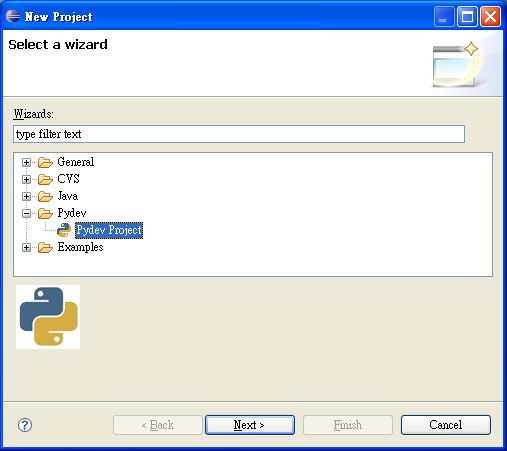This screenshot has height=451, width=507.
Task: Select the Pydev Project wizard entry
Action: (109, 230)
